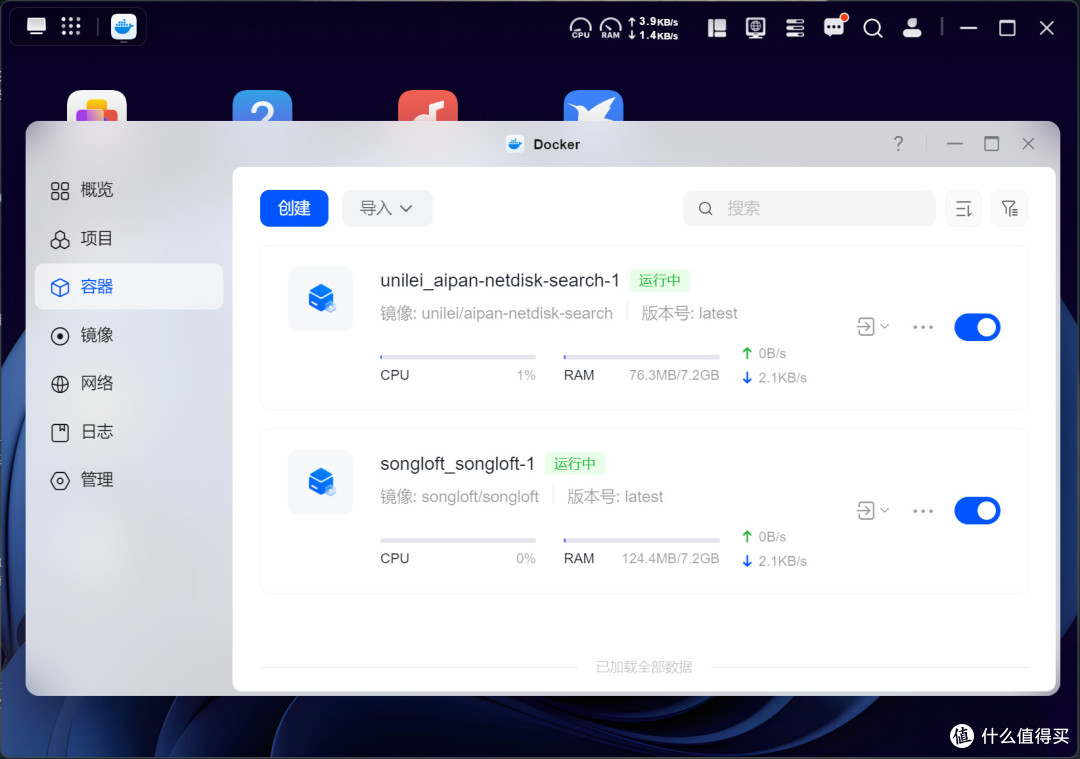Open more options for unilei_aipan-netdisk-search-1
1080x759 pixels.
click(x=923, y=327)
